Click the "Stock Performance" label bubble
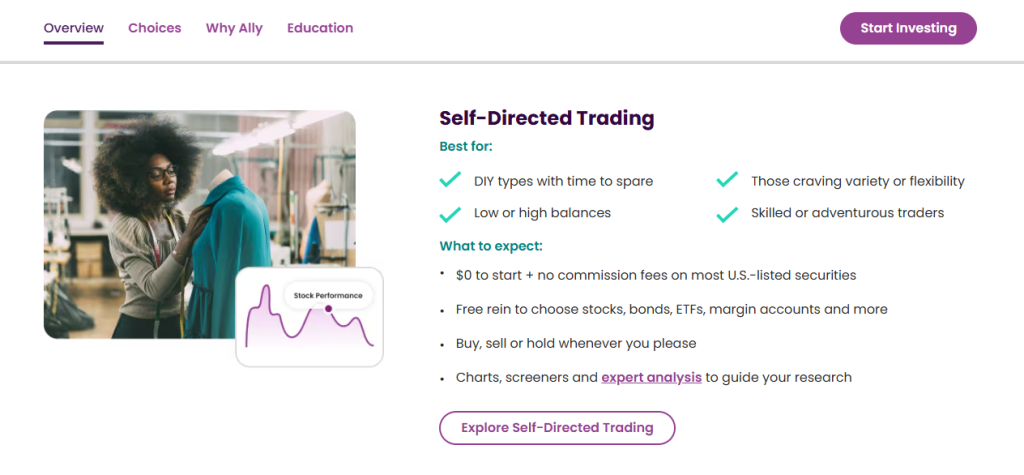 (x=328, y=294)
